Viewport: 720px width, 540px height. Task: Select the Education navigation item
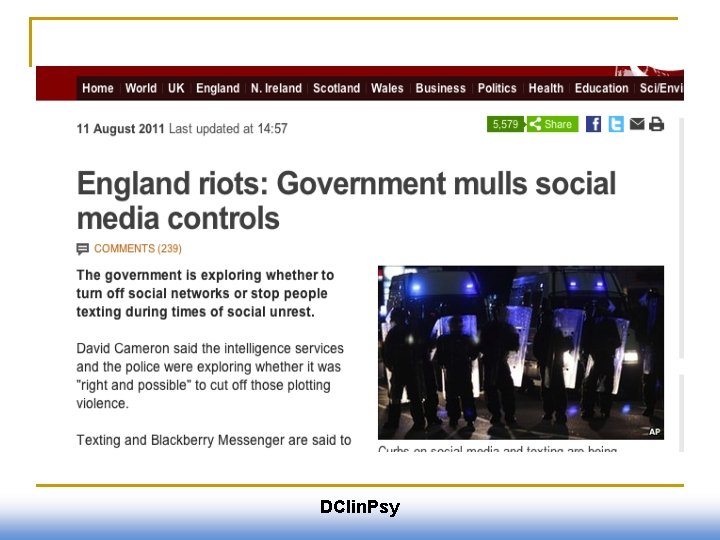[x=602, y=88]
